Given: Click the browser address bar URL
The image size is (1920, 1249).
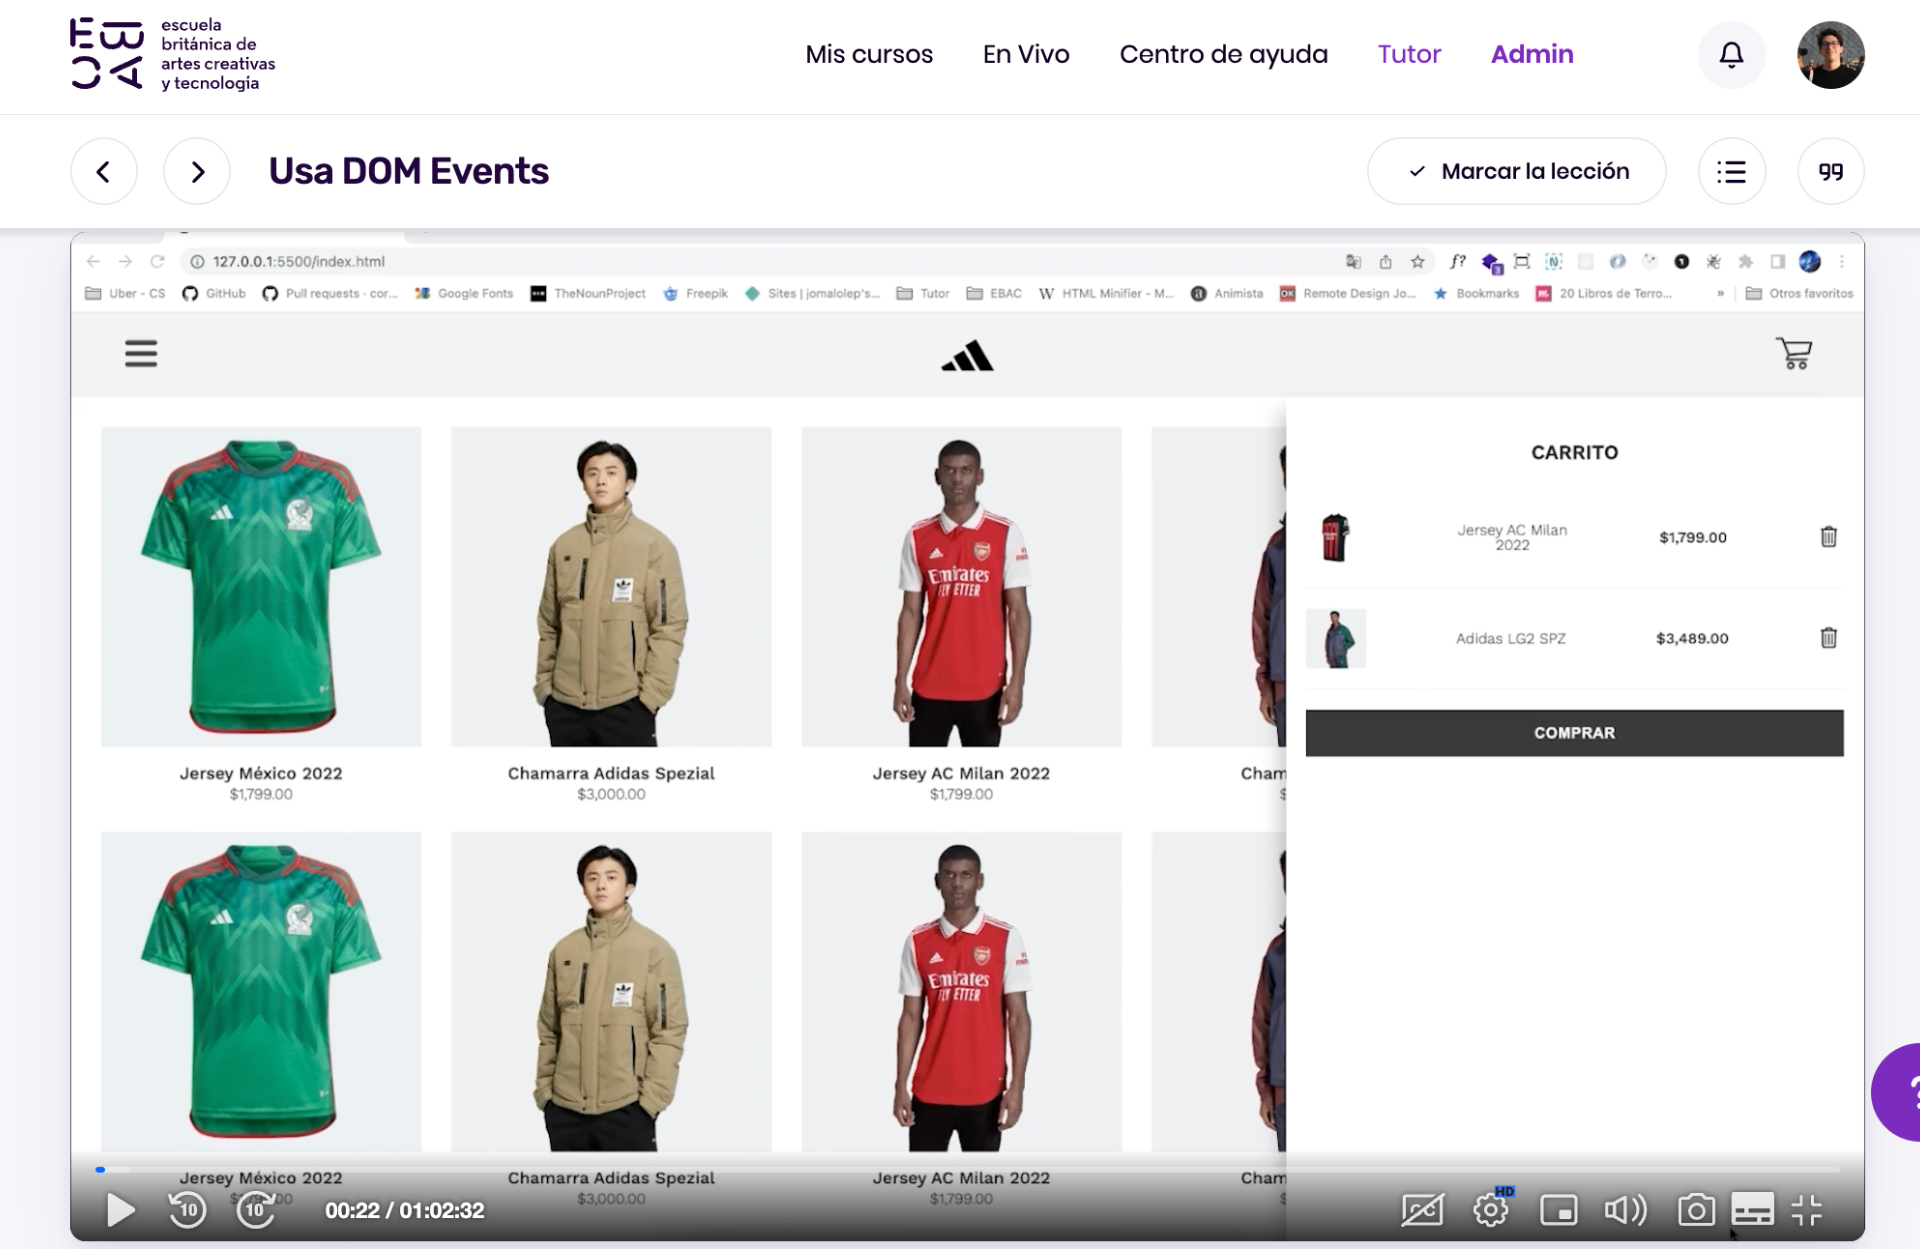Looking at the screenshot, I should pos(298,261).
